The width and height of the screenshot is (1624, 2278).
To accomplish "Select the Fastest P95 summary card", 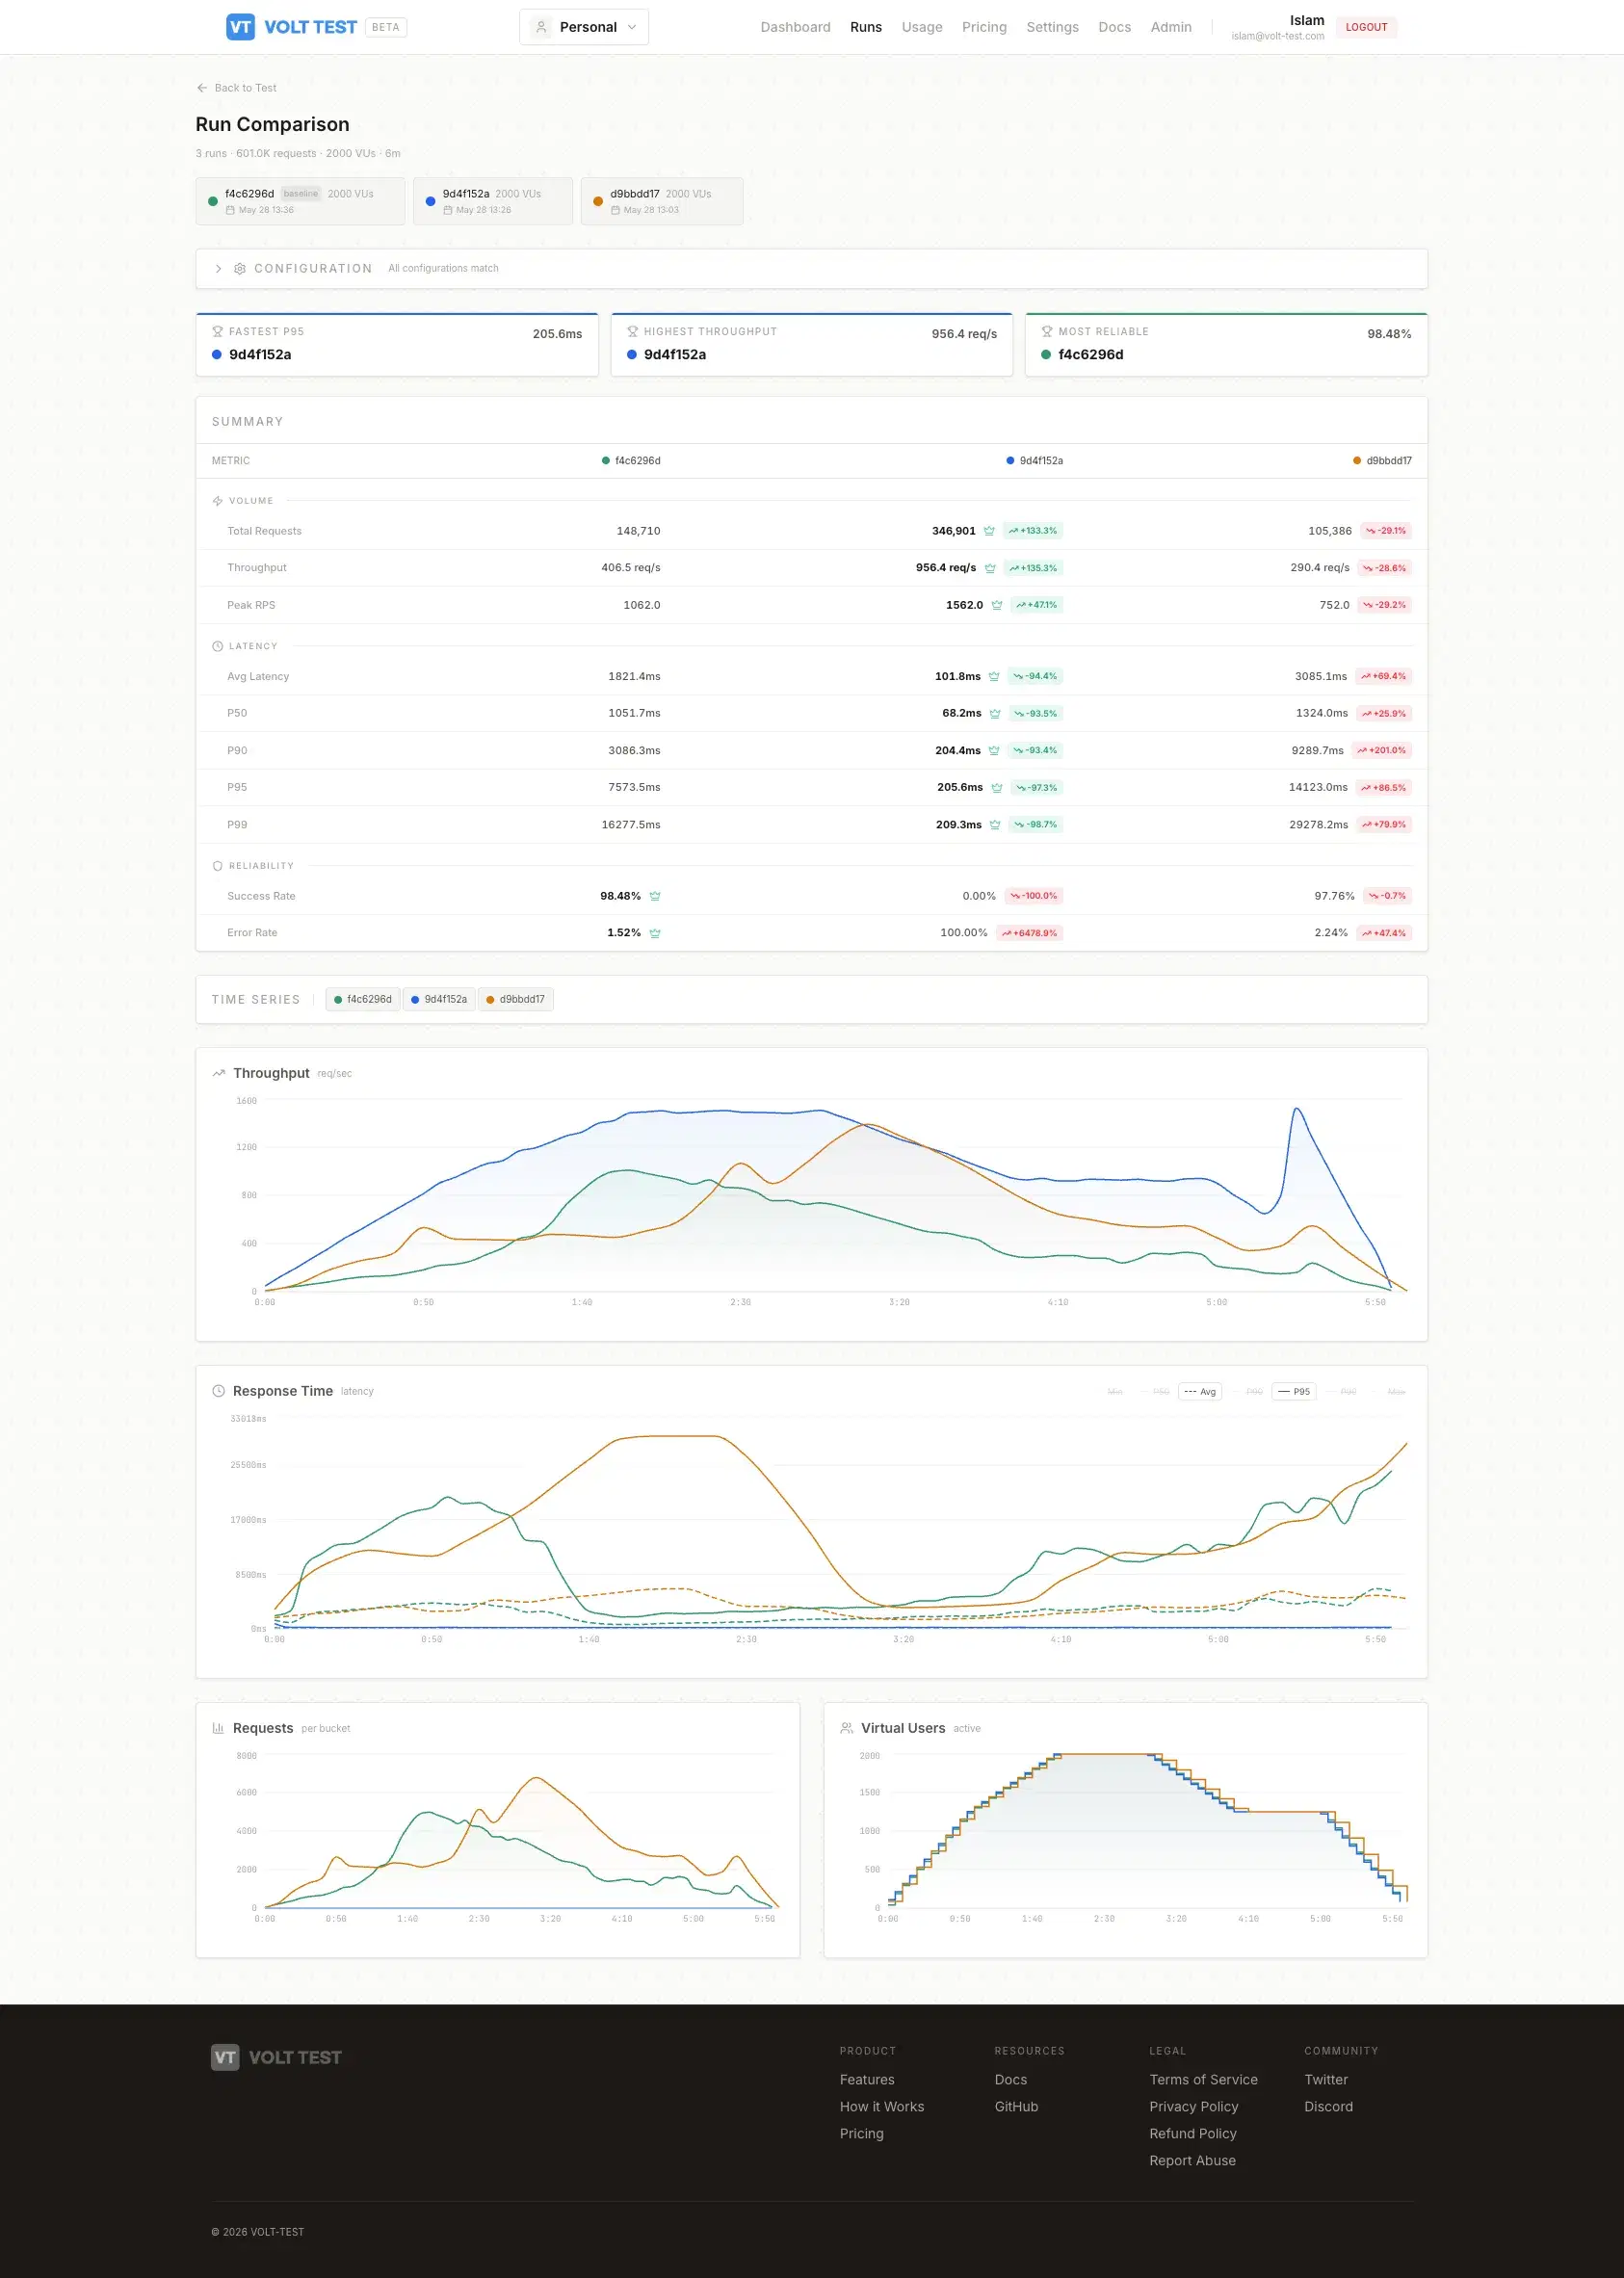I will pyautogui.click(x=397, y=345).
